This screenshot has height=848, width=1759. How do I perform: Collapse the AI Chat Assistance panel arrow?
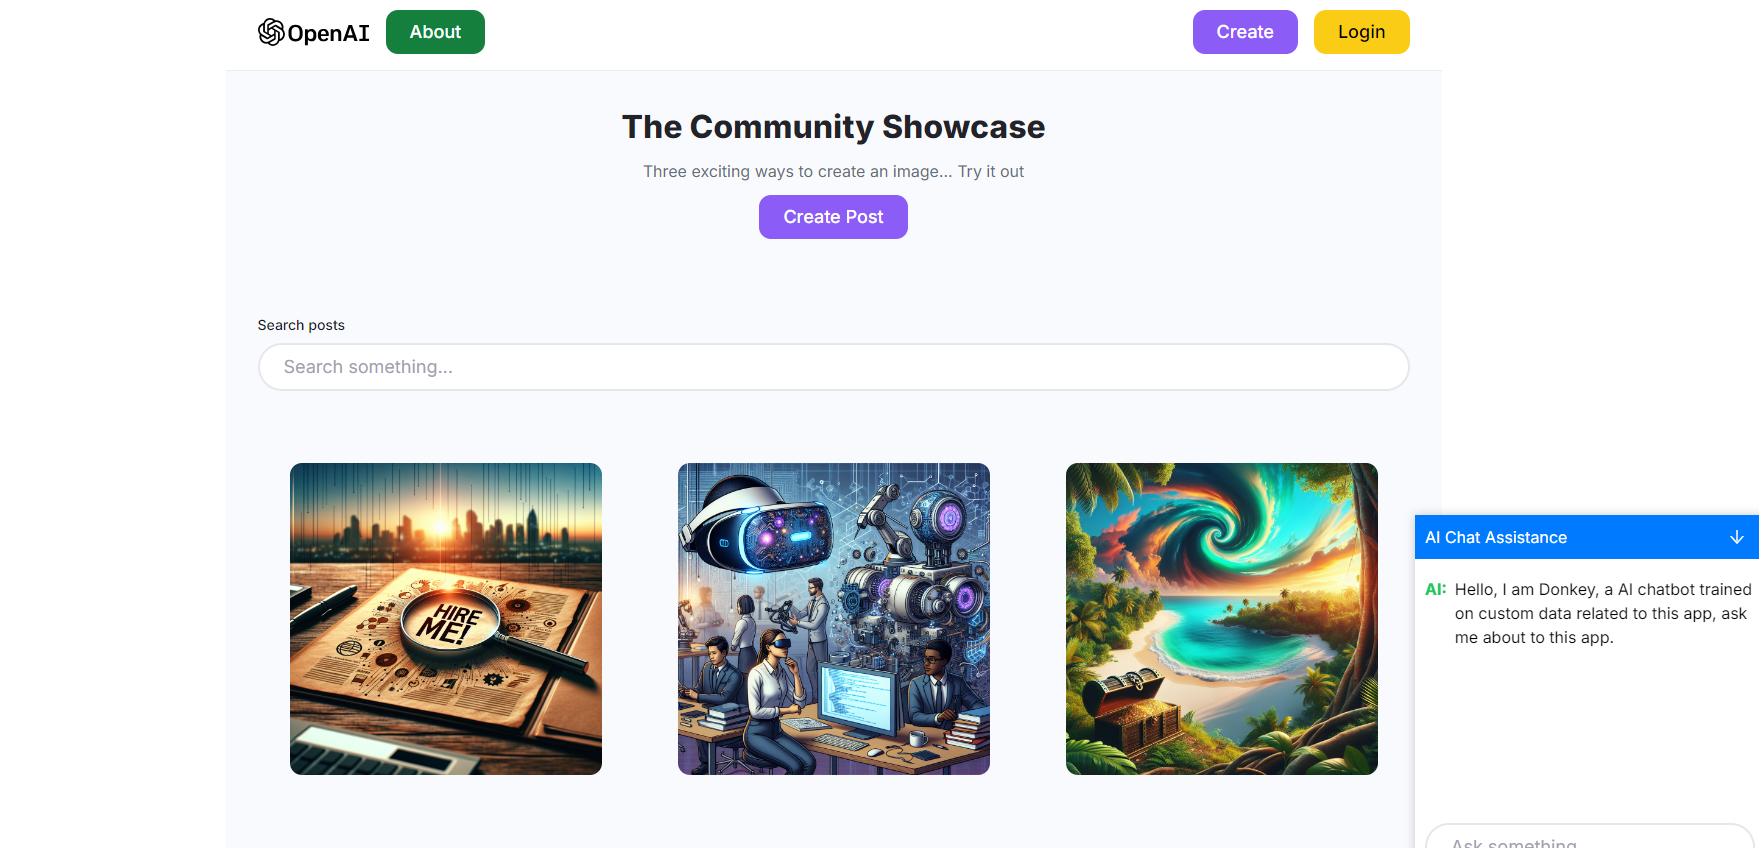[x=1737, y=537]
